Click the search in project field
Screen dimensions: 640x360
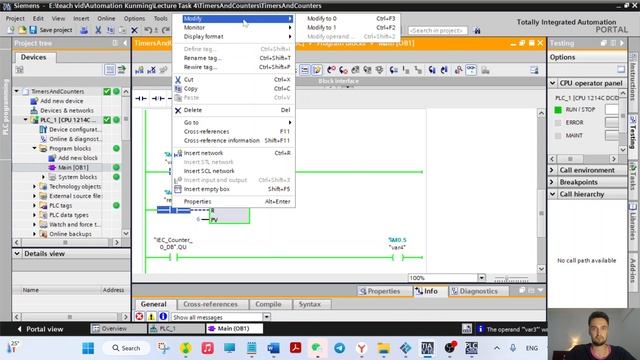(437, 30)
